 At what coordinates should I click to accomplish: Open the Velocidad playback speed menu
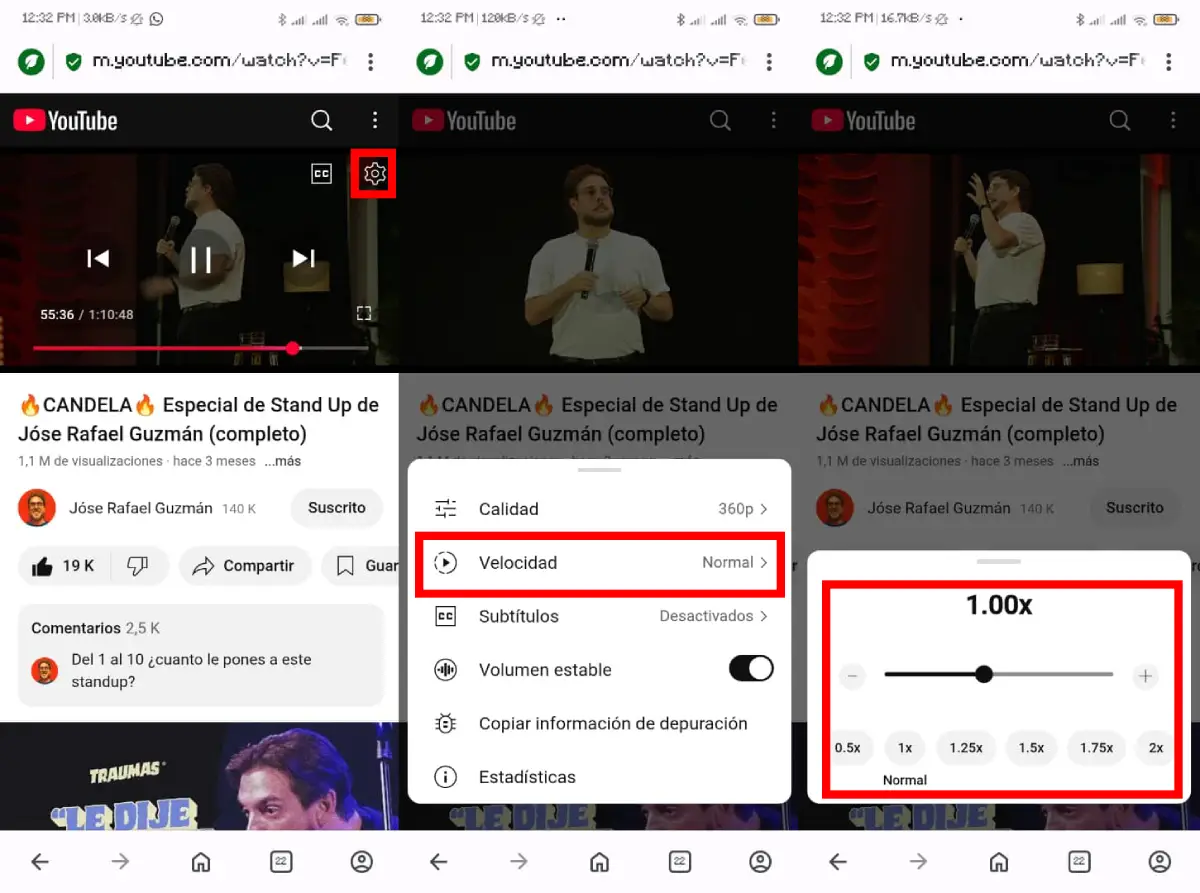pyautogui.click(x=599, y=563)
